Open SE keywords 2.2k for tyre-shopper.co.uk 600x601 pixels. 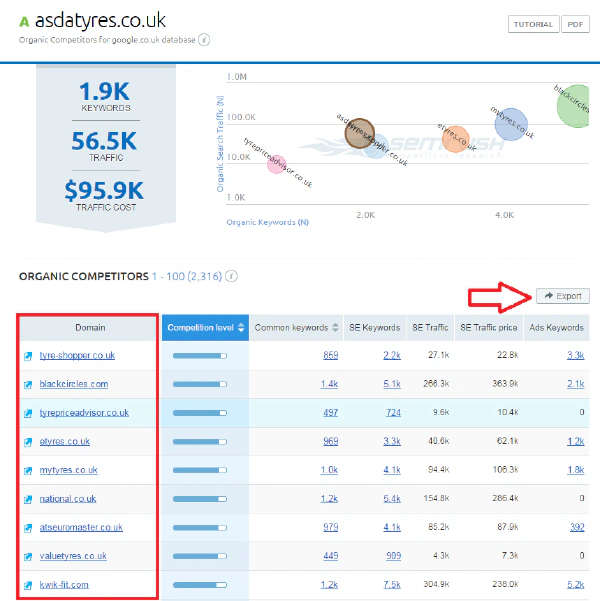point(392,355)
